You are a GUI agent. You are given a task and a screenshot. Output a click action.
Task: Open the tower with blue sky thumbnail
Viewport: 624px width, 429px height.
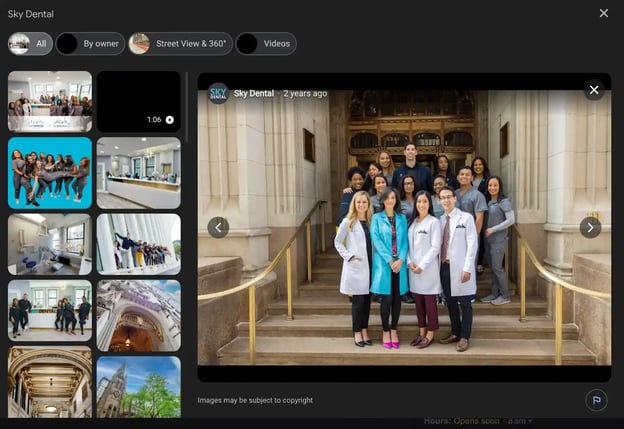(139, 386)
